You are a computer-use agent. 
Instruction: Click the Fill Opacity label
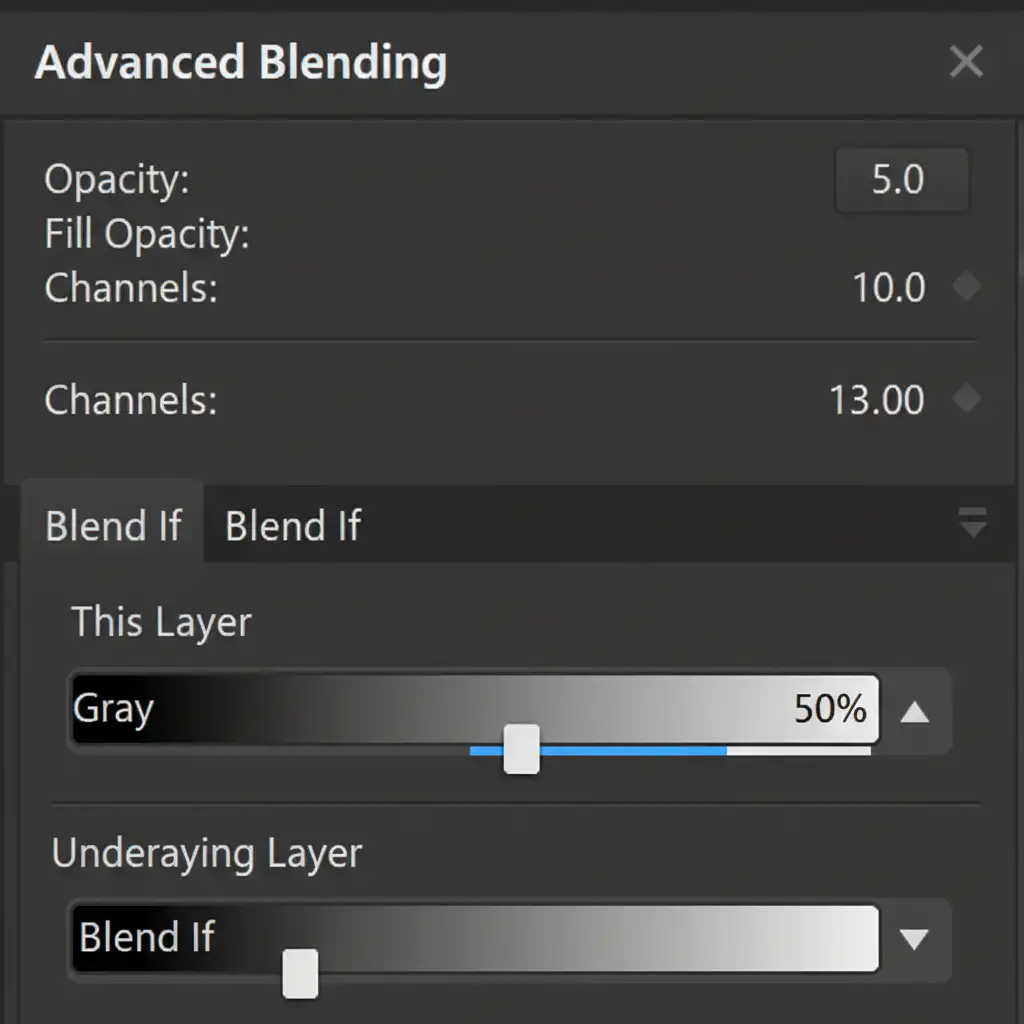click(146, 235)
